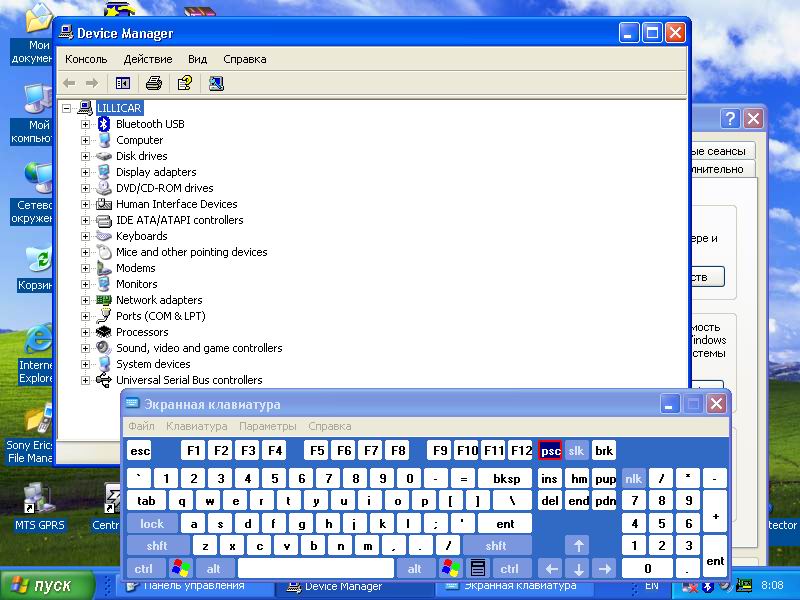The width and height of the screenshot is (800, 600).
Task: Select the Bluetooth USB device icon
Action: click(x=104, y=124)
